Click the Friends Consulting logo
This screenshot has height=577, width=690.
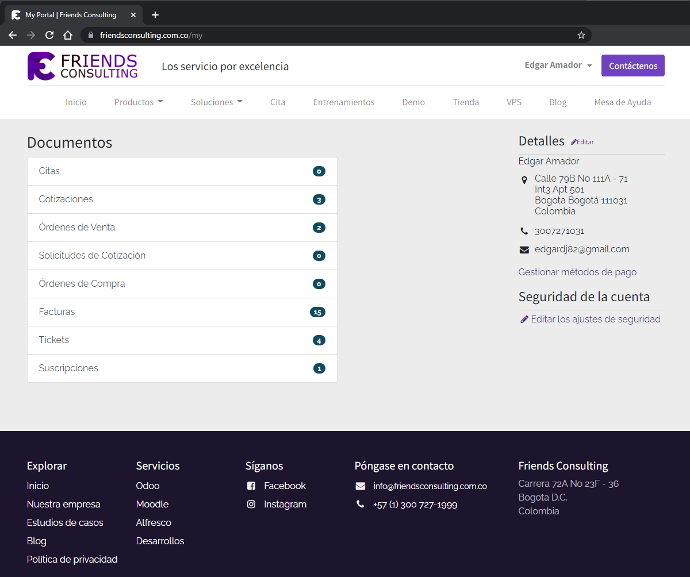(x=83, y=66)
